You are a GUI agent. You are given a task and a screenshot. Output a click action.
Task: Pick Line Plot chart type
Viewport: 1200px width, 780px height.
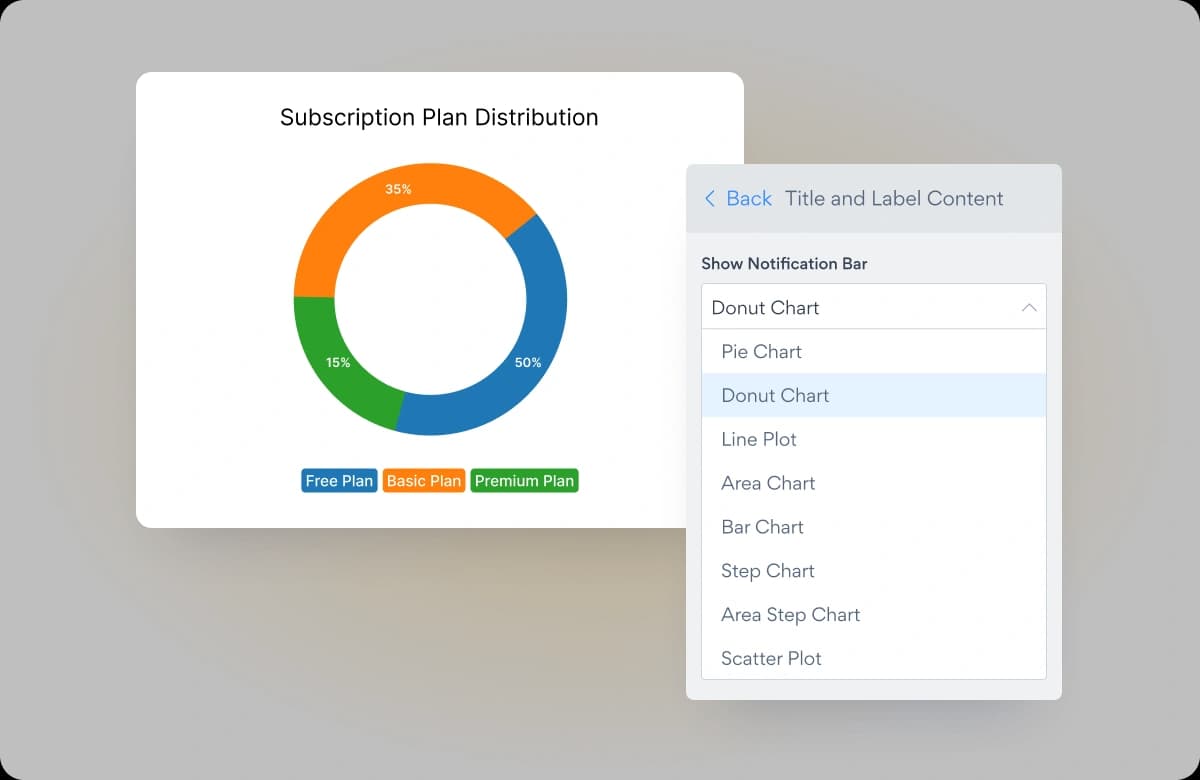click(874, 440)
